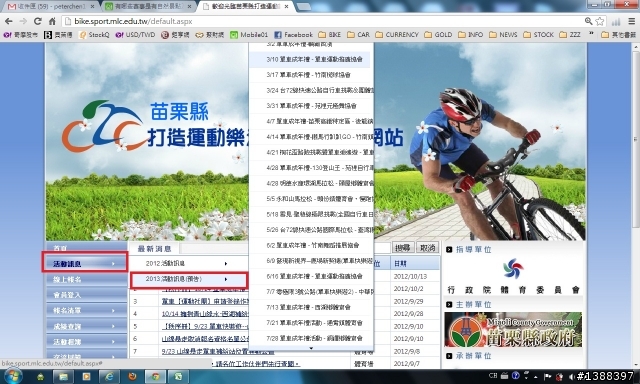Close the active bike website tab

tap(287, 7)
